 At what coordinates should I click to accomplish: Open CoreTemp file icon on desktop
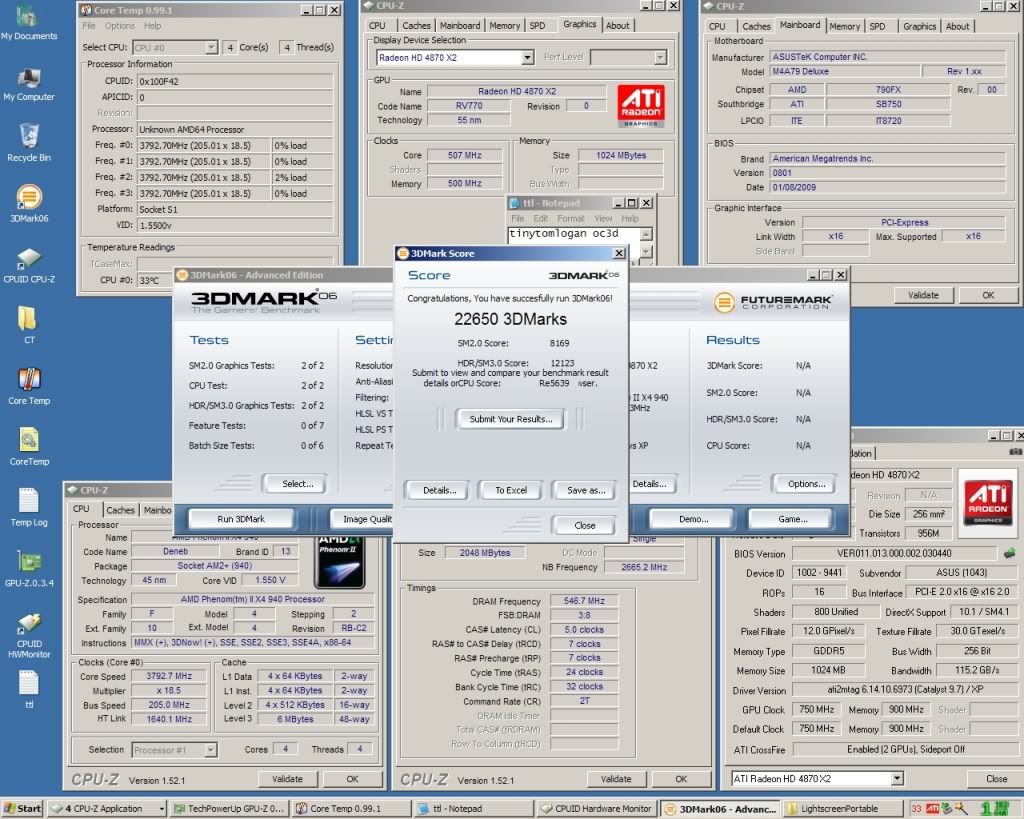pos(29,447)
